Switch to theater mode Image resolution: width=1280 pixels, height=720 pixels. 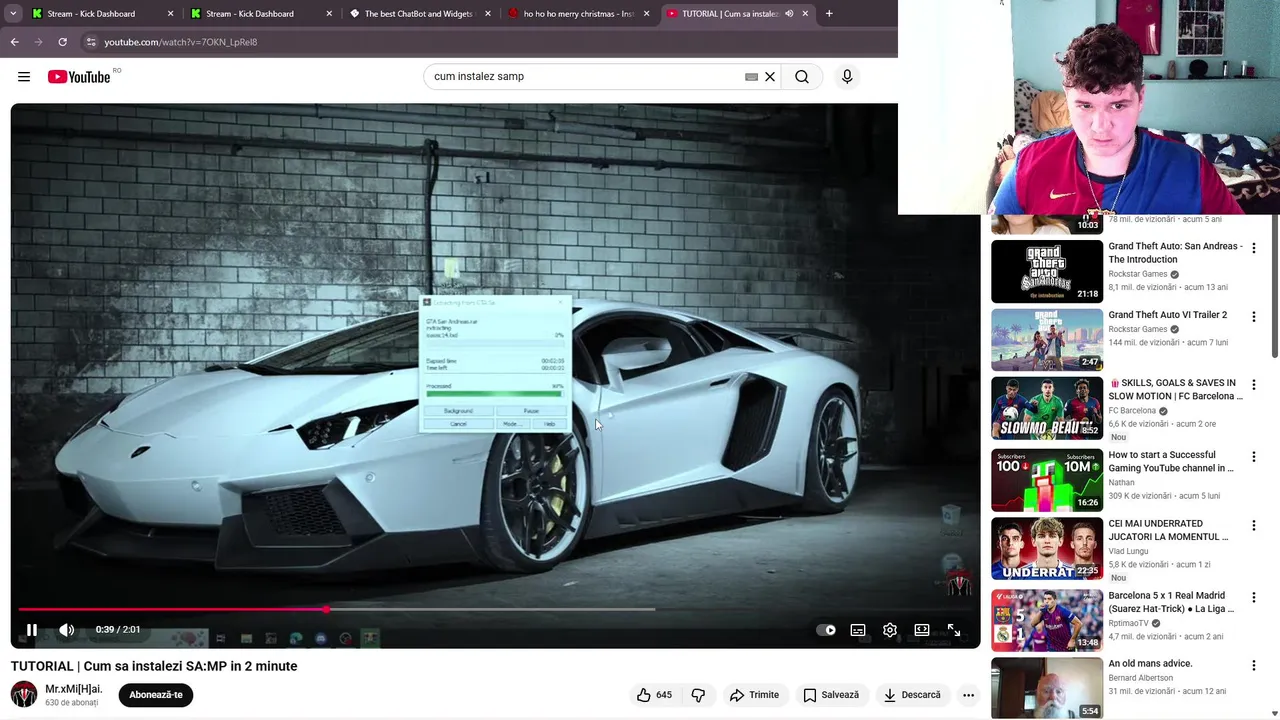[922, 630]
